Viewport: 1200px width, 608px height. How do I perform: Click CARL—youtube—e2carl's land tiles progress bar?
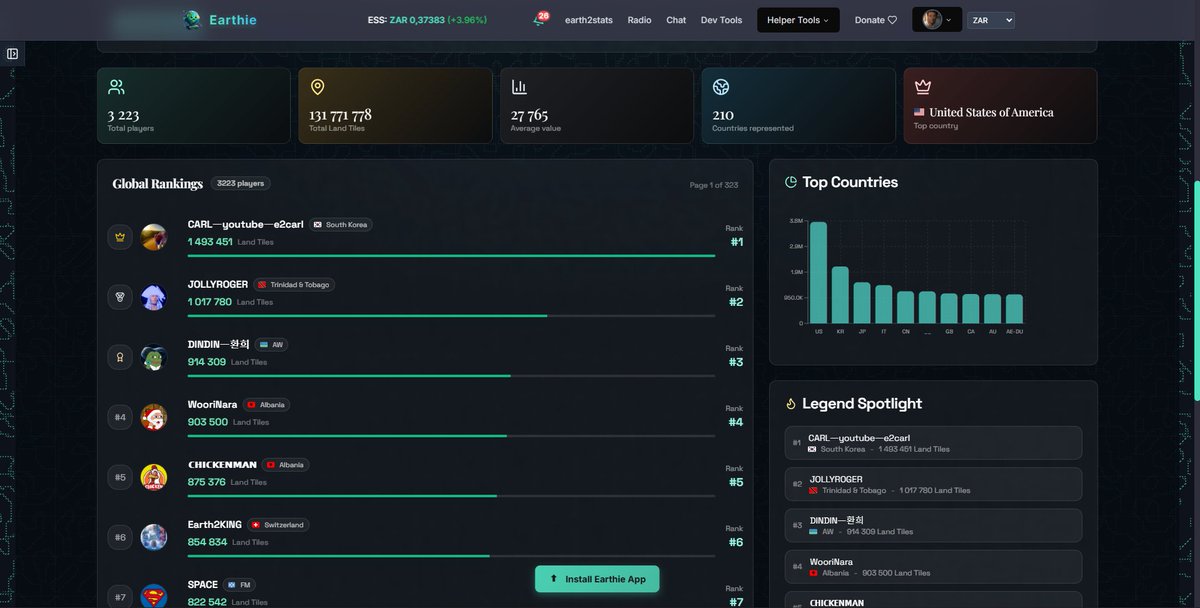pos(451,256)
